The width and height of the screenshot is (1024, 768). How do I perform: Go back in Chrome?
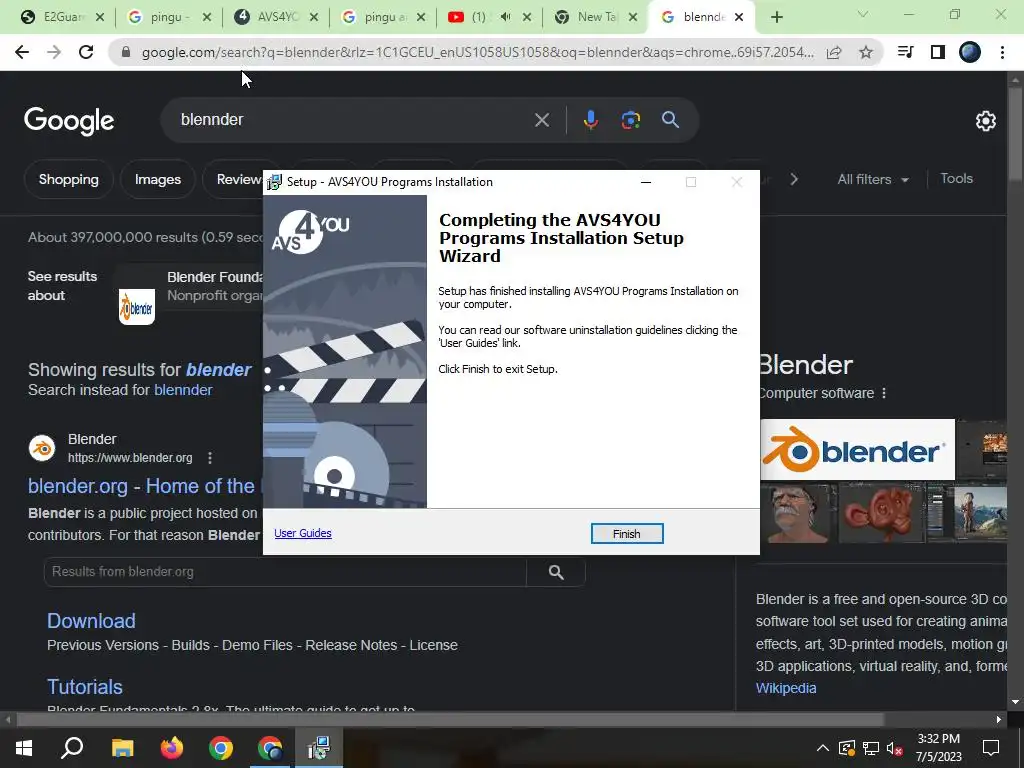coord(22,52)
